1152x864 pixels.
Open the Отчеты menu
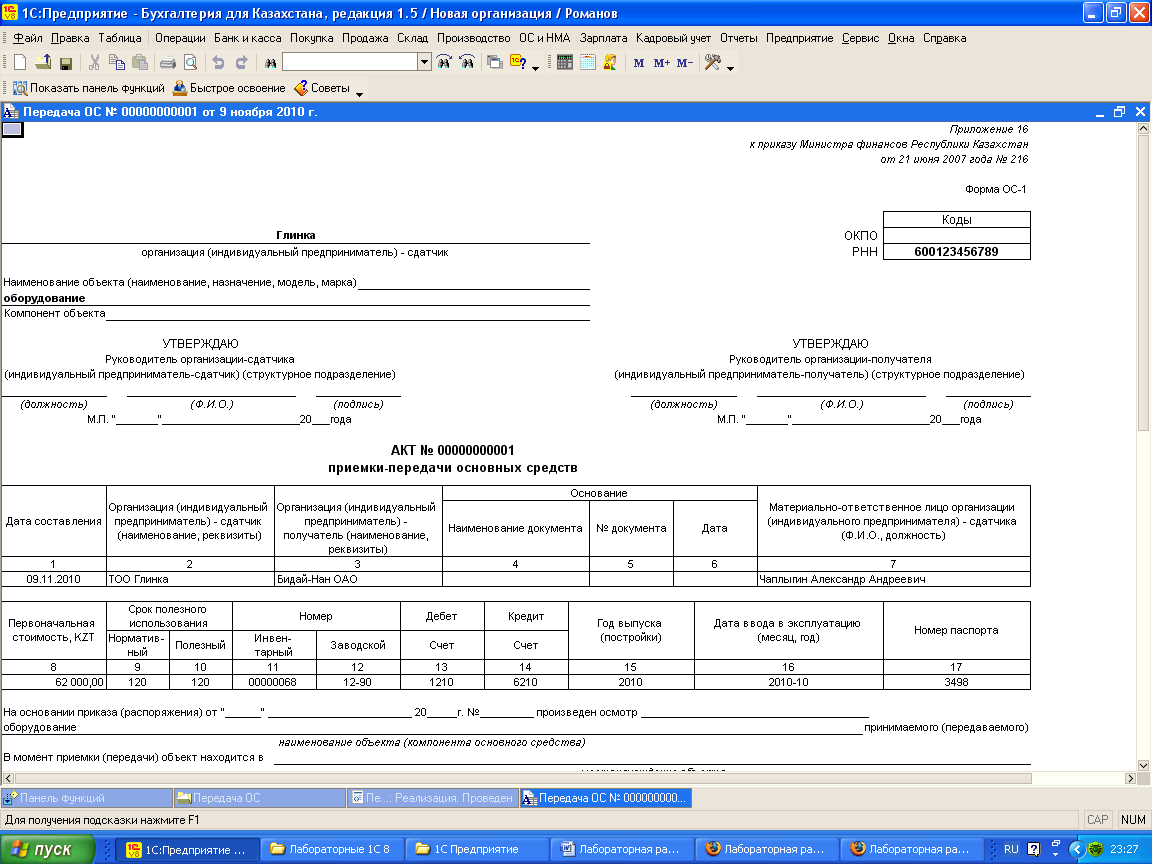tap(738, 38)
